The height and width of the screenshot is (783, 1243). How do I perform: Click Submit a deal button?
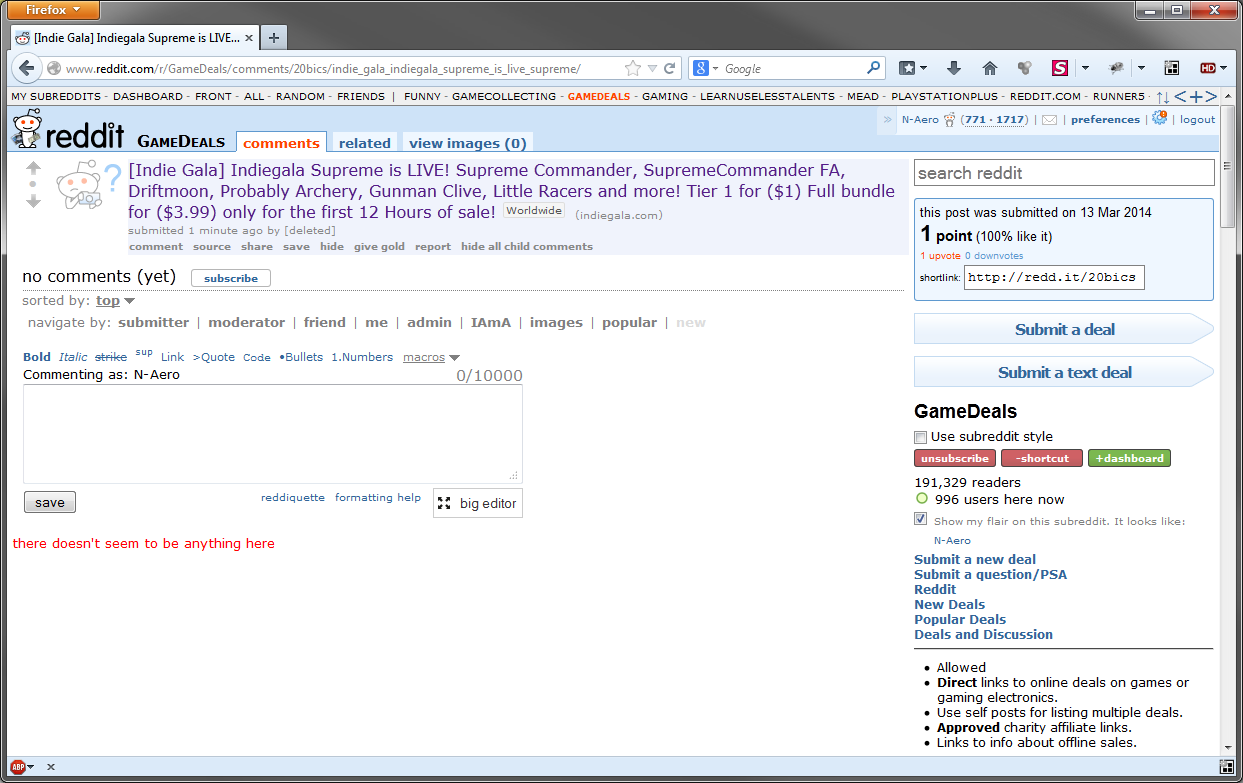[x=1064, y=329]
